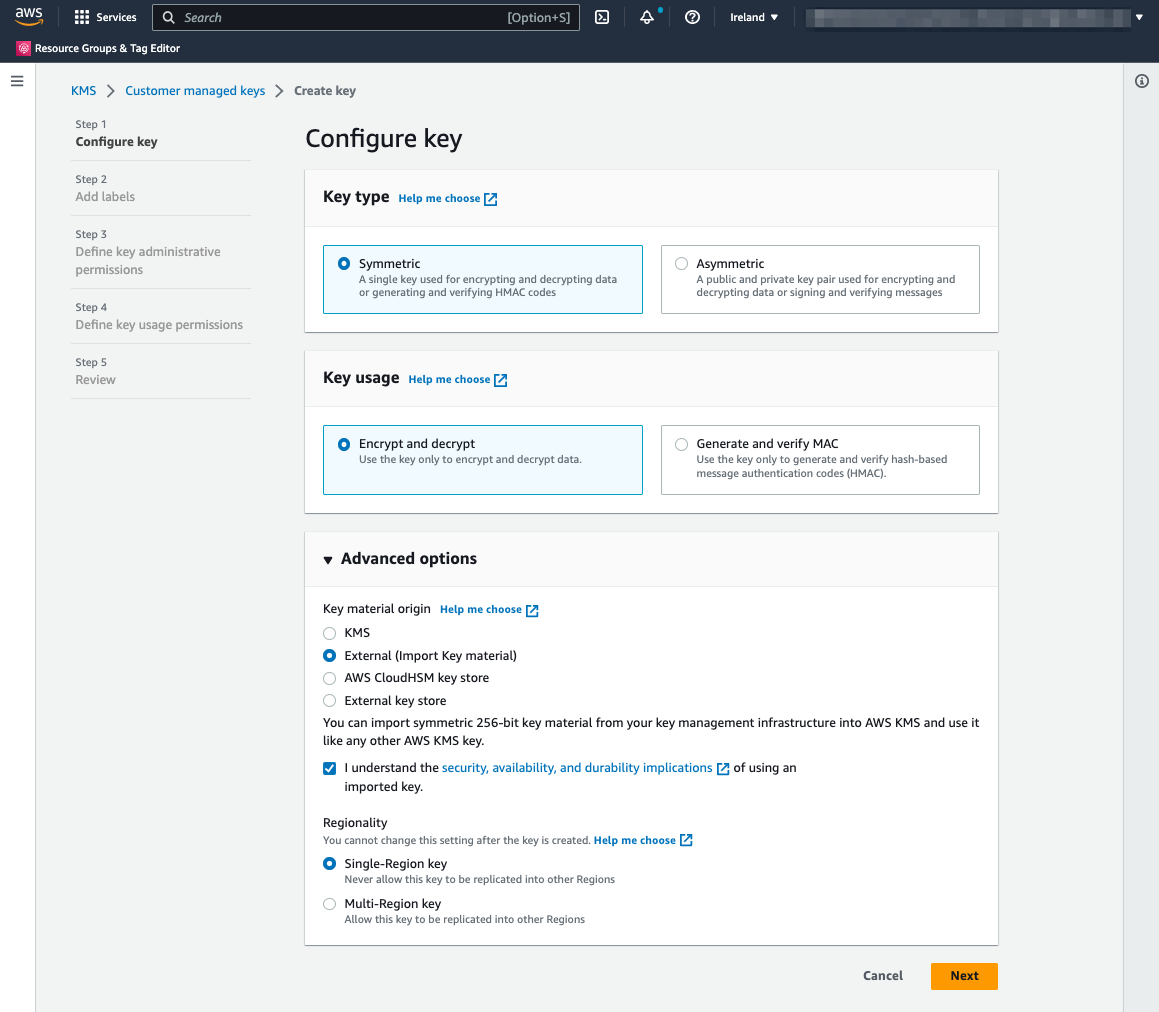Click external link icon beside Key material origin help
The width and height of the screenshot is (1159, 1012).
tap(532, 610)
